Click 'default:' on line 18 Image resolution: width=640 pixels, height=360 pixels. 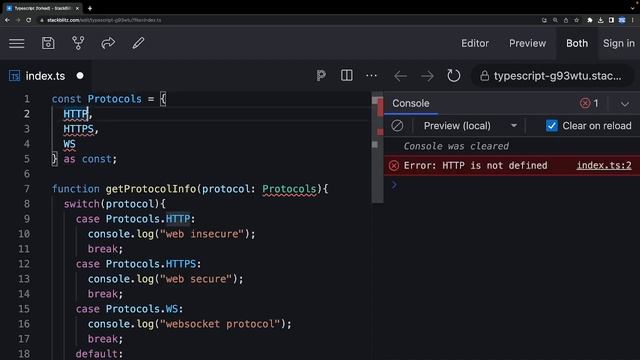coord(99,353)
